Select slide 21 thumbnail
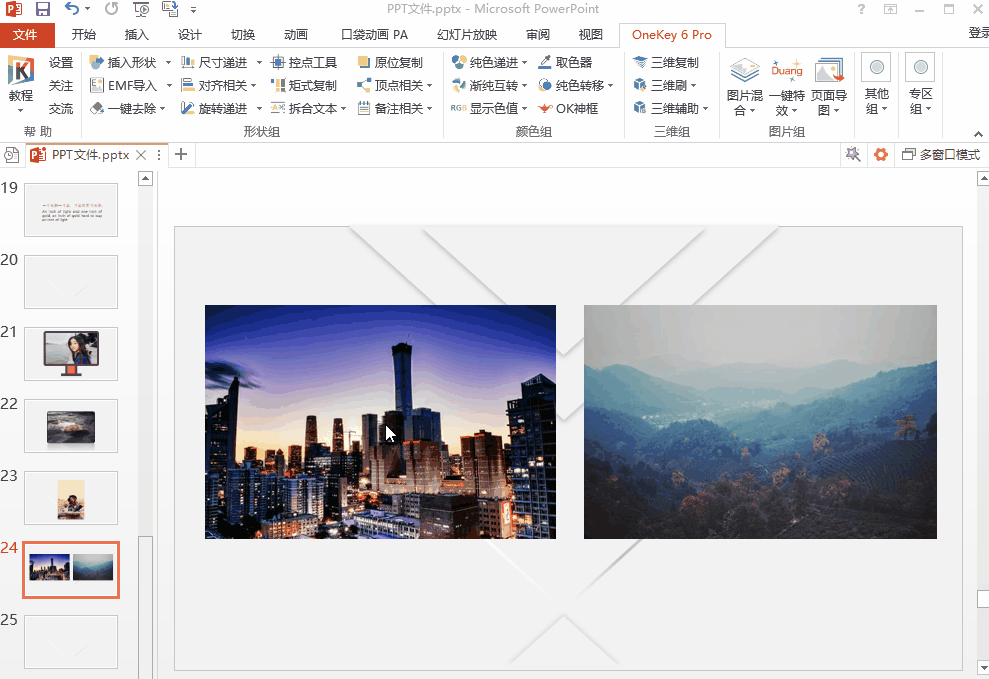 tap(71, 354)
